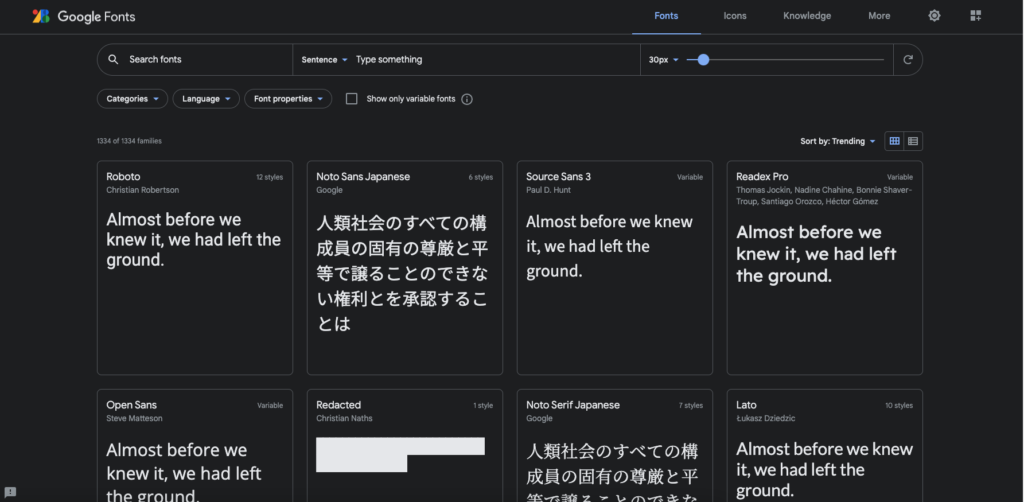Click 'Christian Naths' designer name
1024x502 pixels.
pyautogui.click(x=344, y=418)
